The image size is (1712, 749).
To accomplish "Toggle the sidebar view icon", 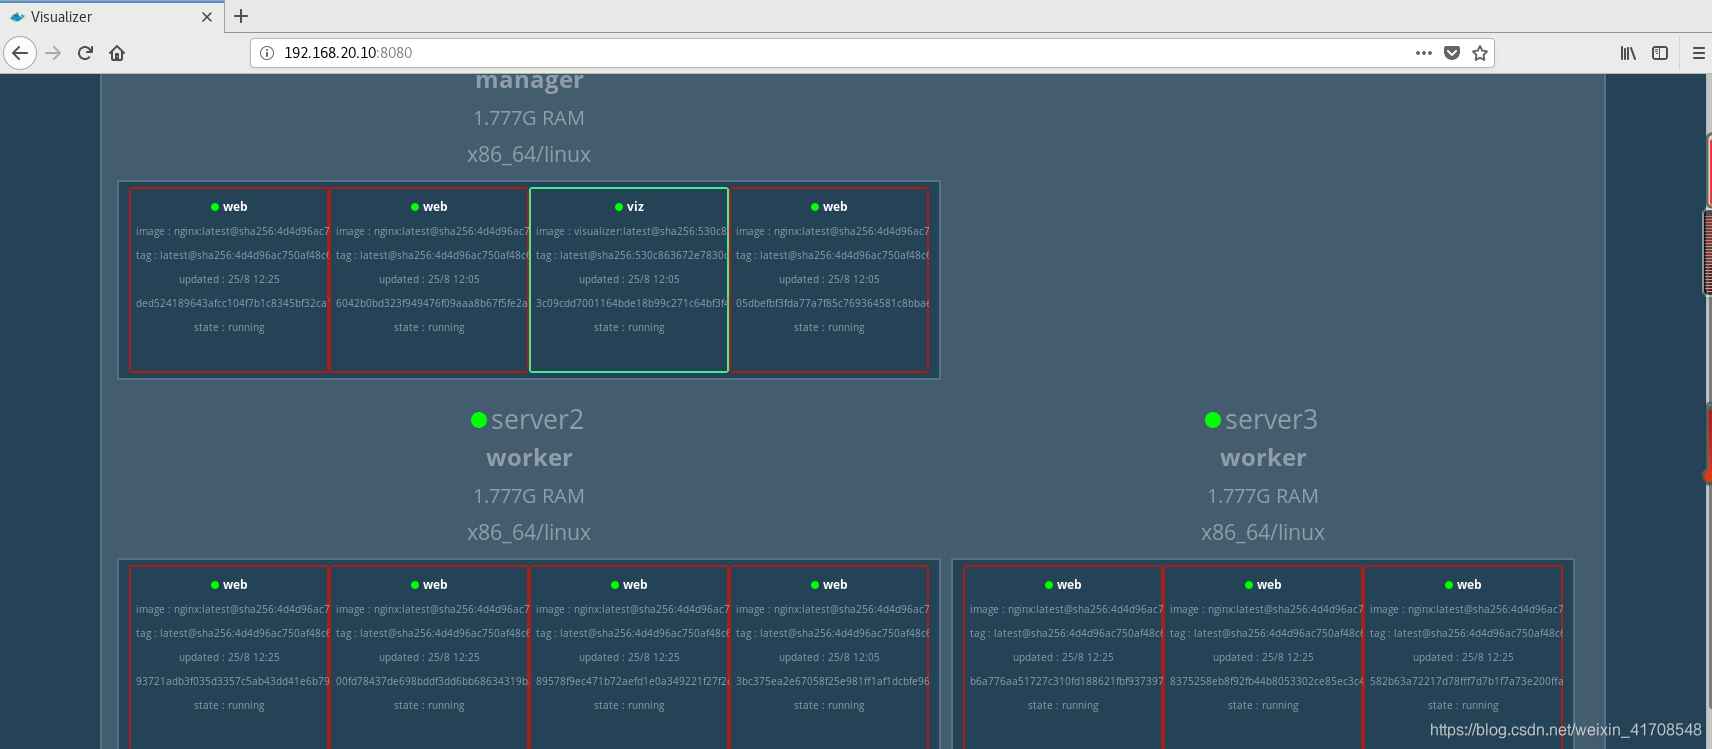I will pos(1660,53).
